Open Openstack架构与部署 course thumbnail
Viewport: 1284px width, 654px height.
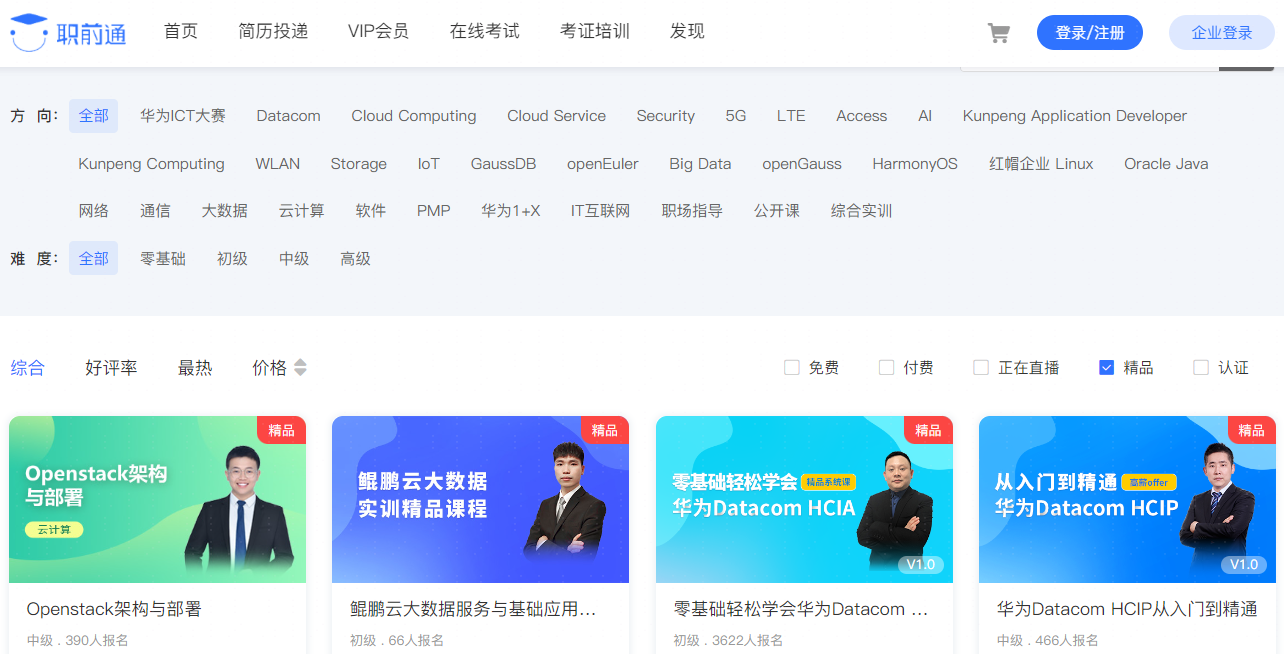(x=157, y=499)
